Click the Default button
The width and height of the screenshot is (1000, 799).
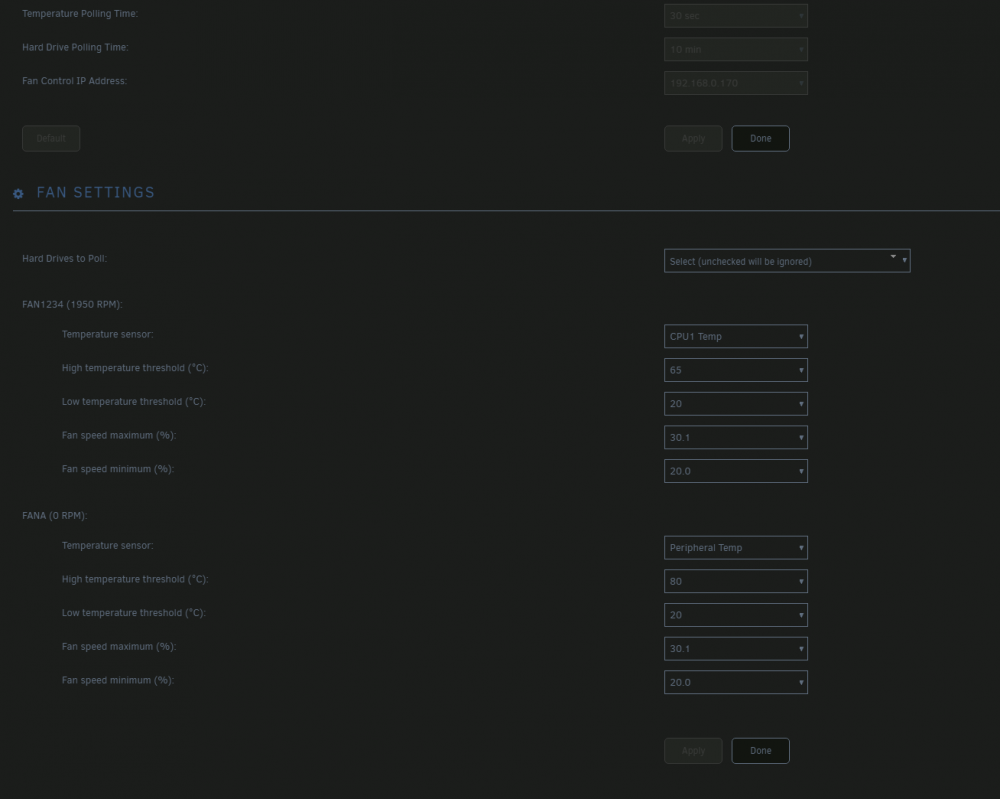pyautogui.click(x=51, y=138)
